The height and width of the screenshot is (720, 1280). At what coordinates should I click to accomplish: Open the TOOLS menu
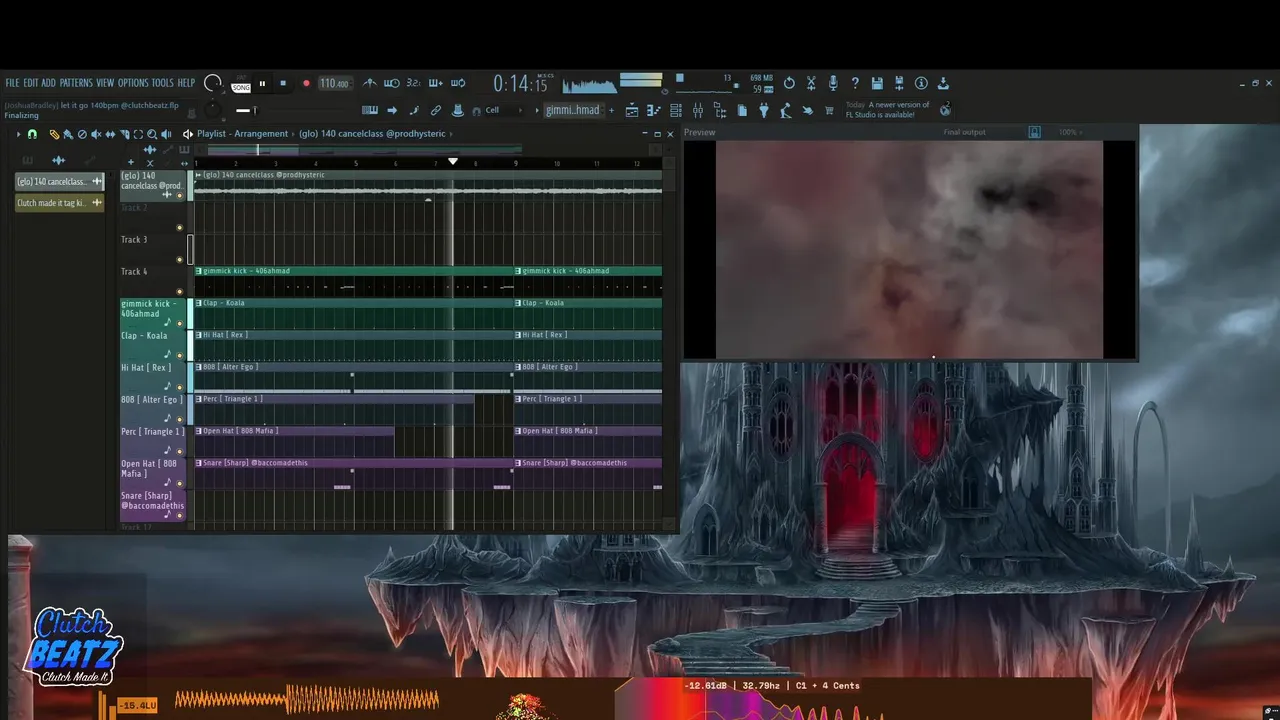tap(162, 83)
